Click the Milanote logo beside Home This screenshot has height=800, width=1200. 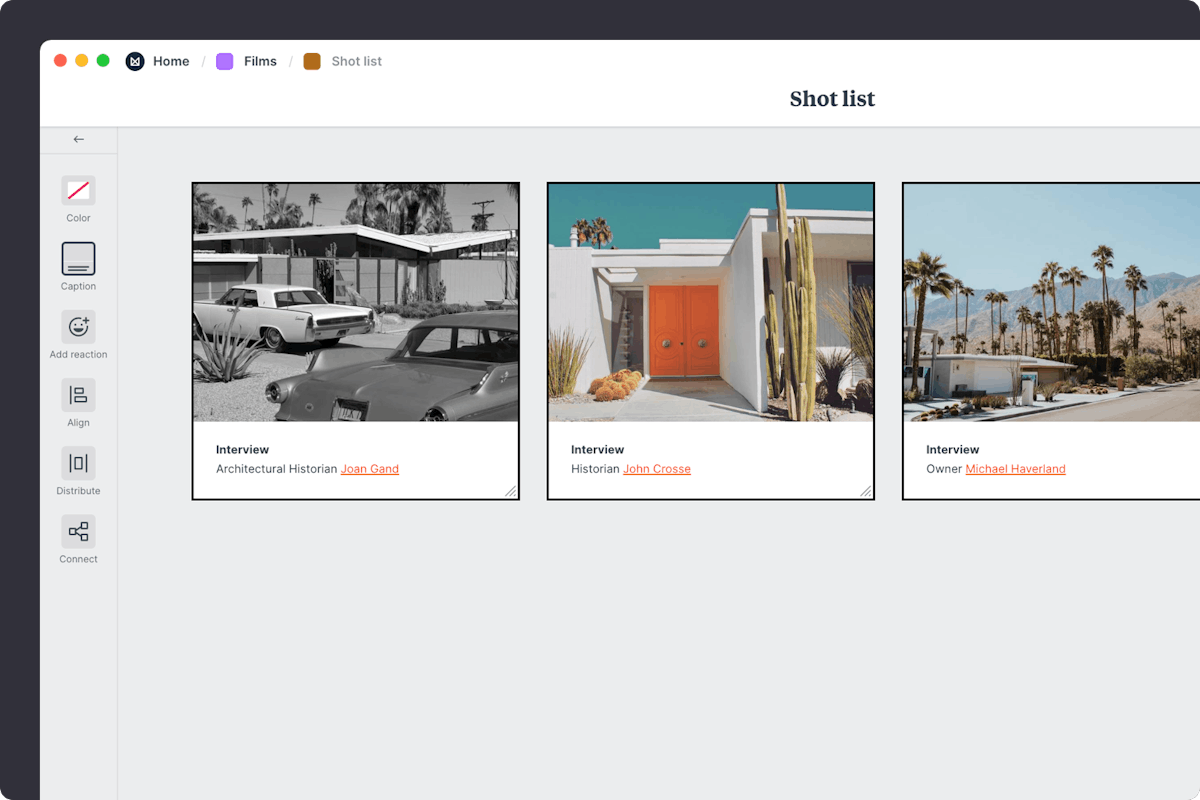click(135, 61)
